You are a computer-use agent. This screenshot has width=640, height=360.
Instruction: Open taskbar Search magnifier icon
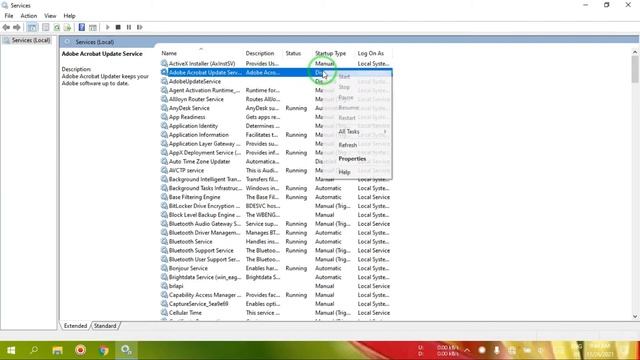(x=34, y=350)
